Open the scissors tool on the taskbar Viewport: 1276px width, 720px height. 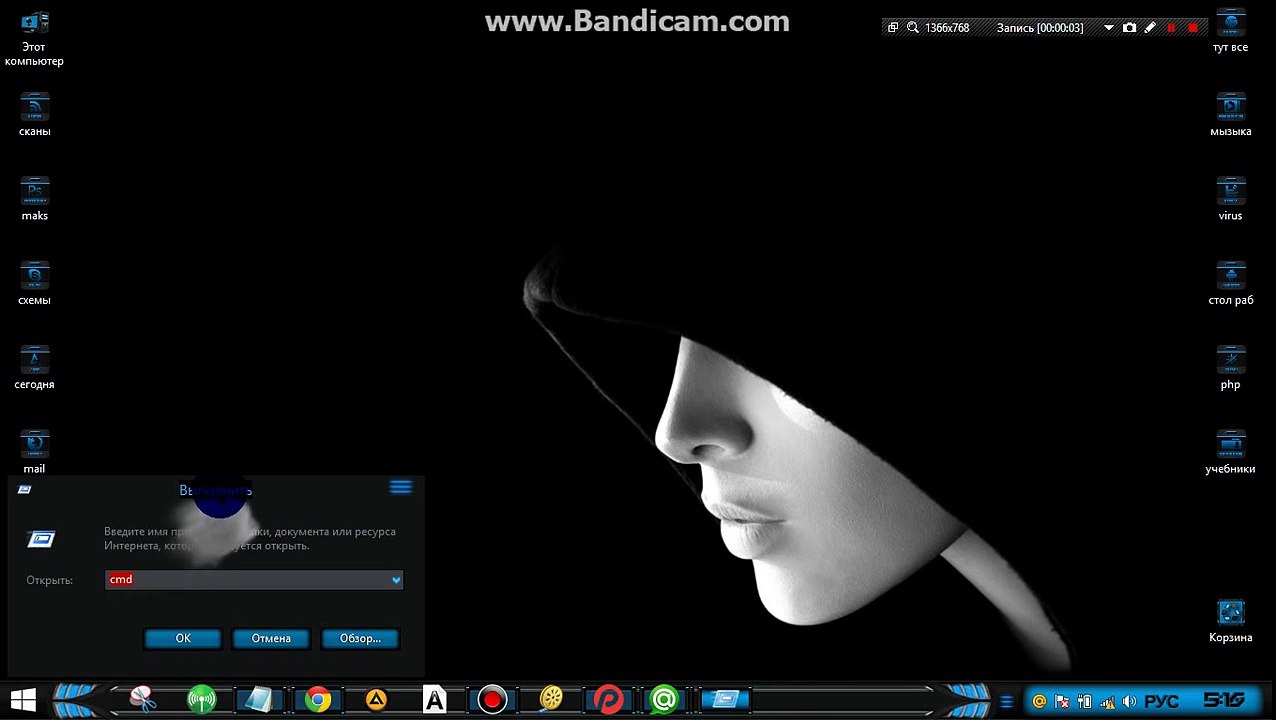[143, 700]
